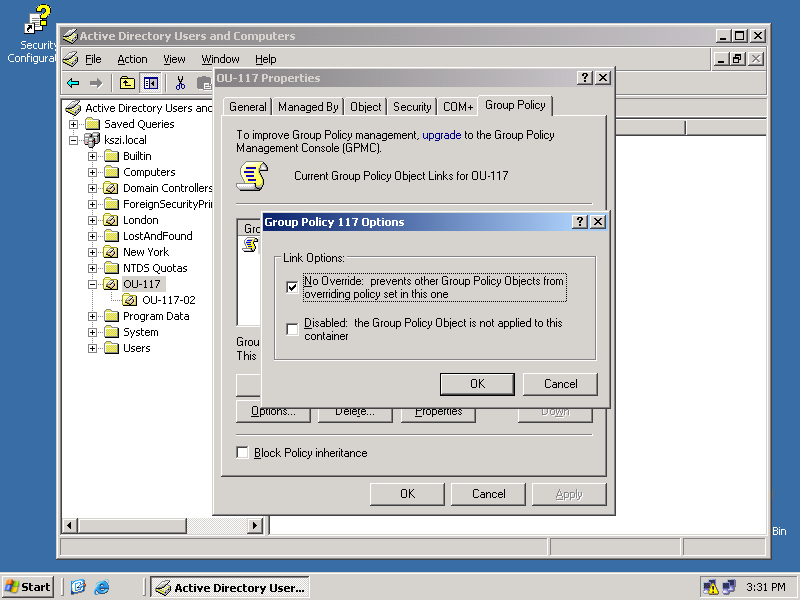Click the Builtin folder icon
This screenshot has height=600, width=800.
pos(111,156)
